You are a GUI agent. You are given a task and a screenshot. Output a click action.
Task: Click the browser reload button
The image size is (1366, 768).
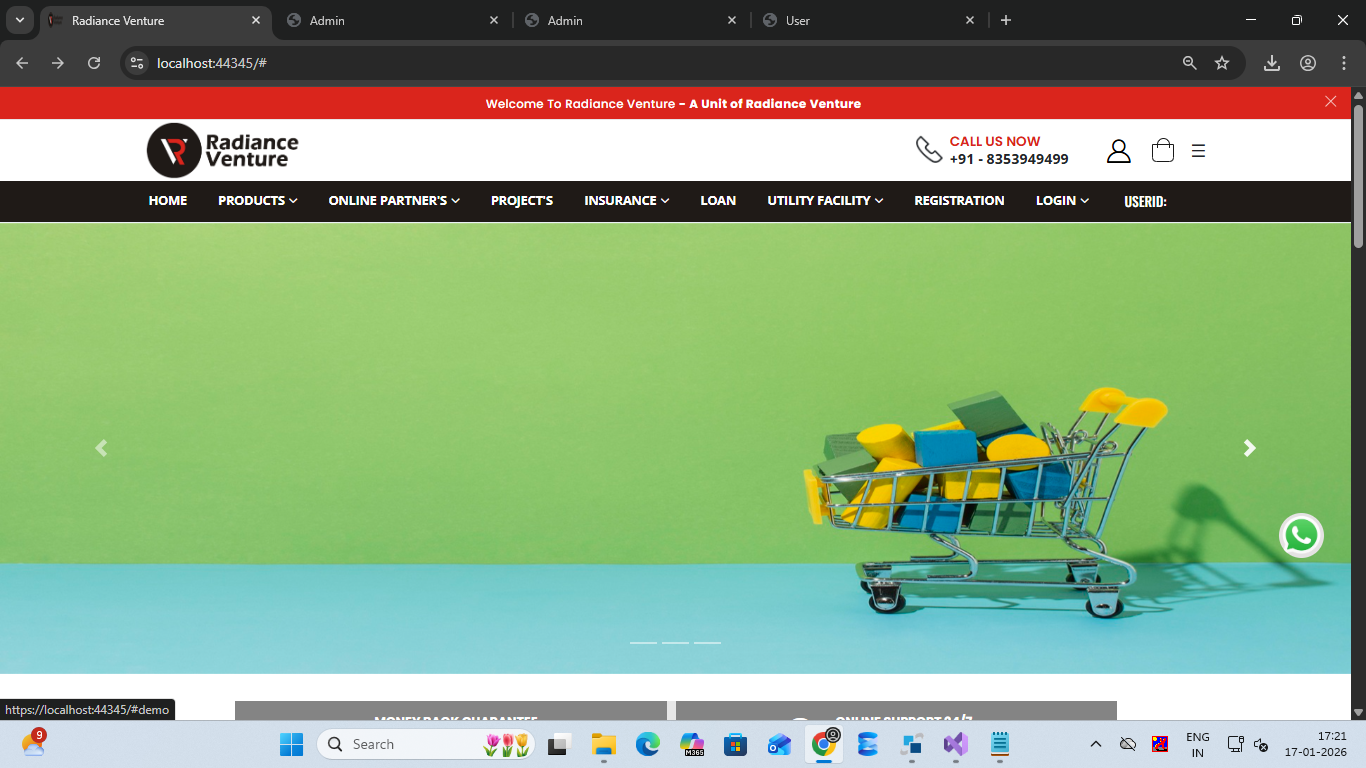tap(94, 63)
